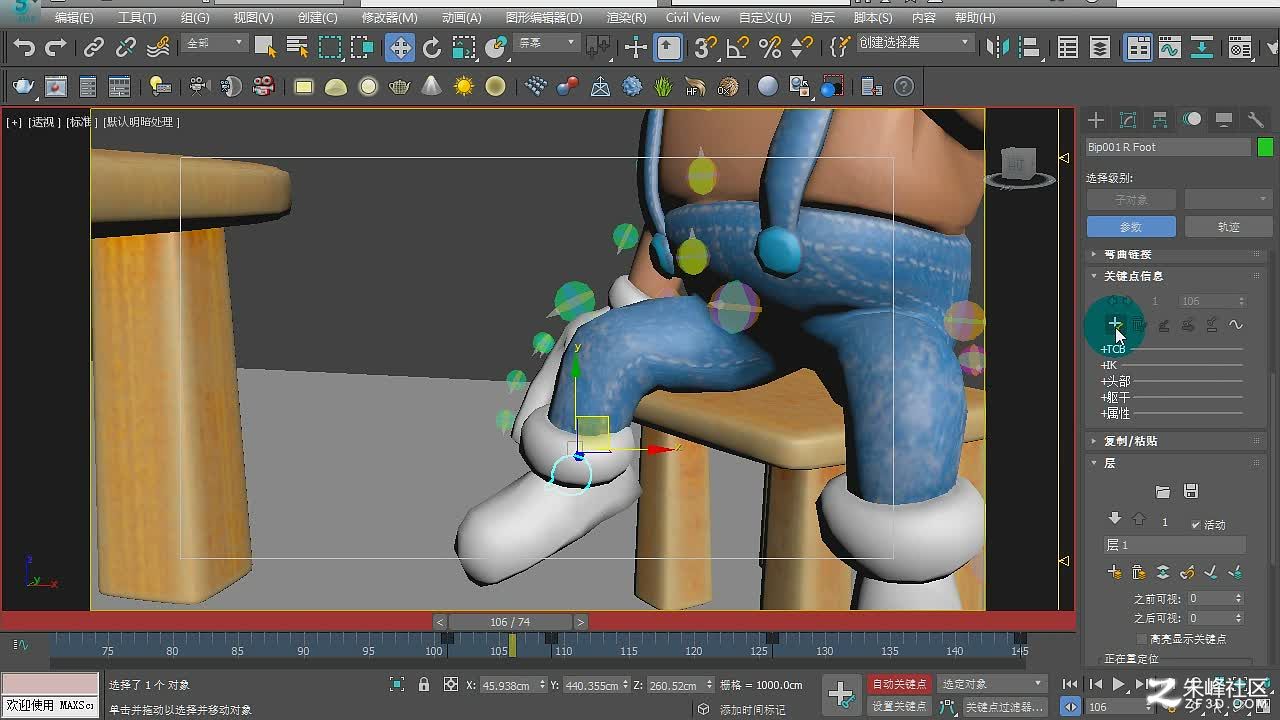Click the 之前可视 spinner arrows
1280x720 pixels.
[1239, 598]
